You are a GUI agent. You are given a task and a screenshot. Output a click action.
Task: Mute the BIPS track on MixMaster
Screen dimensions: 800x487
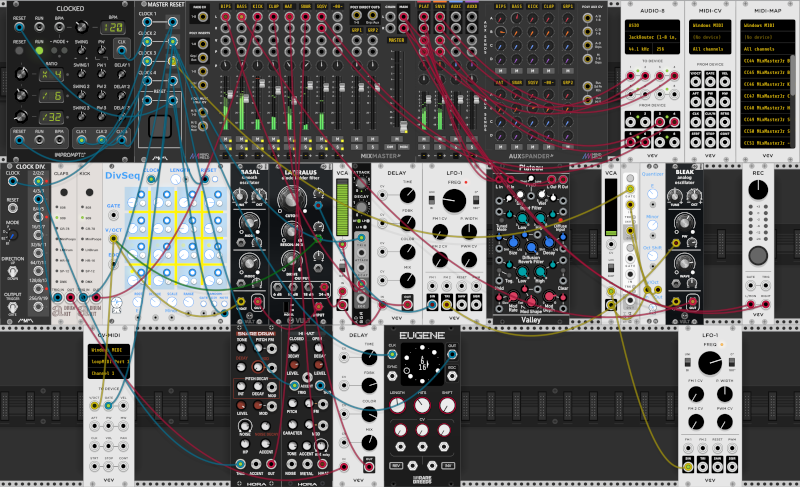226,139
